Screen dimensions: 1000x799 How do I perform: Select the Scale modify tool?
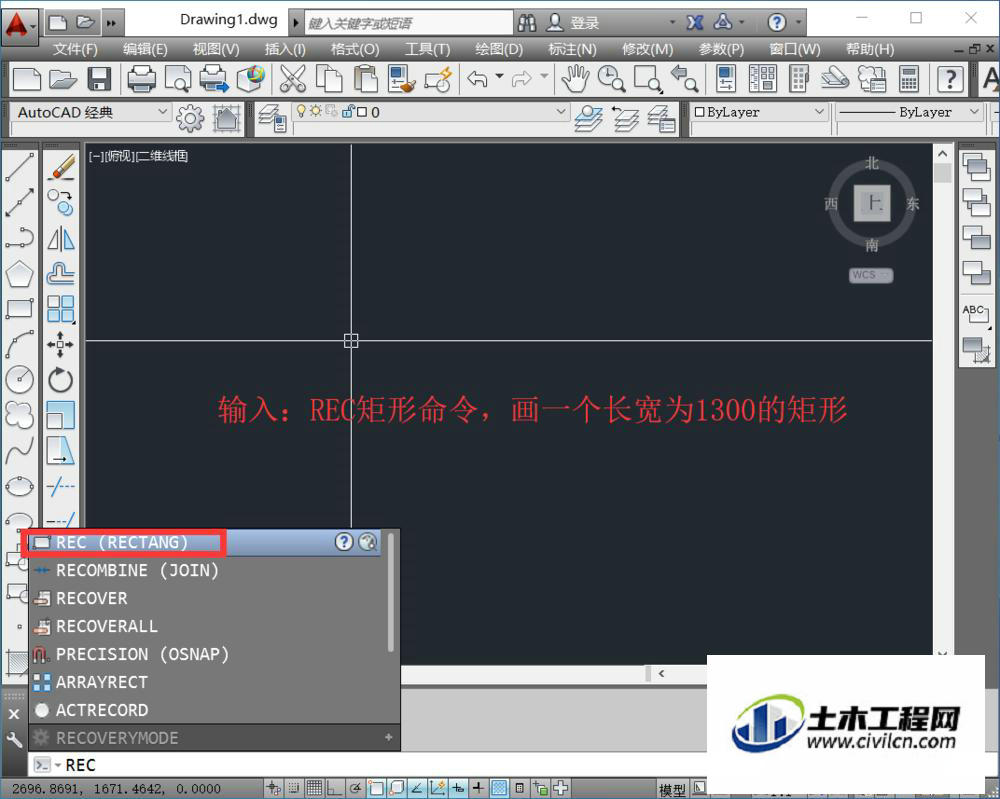click(61, 415)
